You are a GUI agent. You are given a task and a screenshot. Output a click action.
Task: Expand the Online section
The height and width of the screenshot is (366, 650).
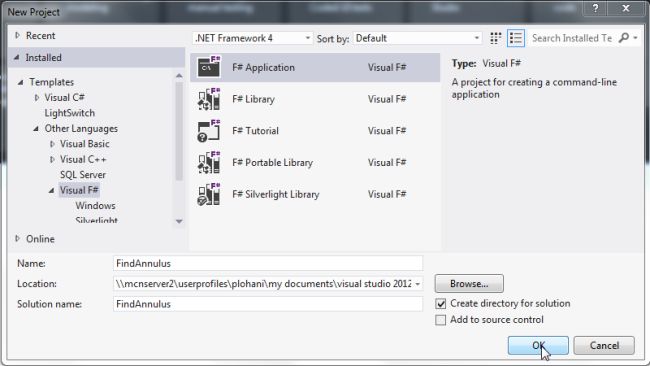pyautogui.click(x=17, y=238)
